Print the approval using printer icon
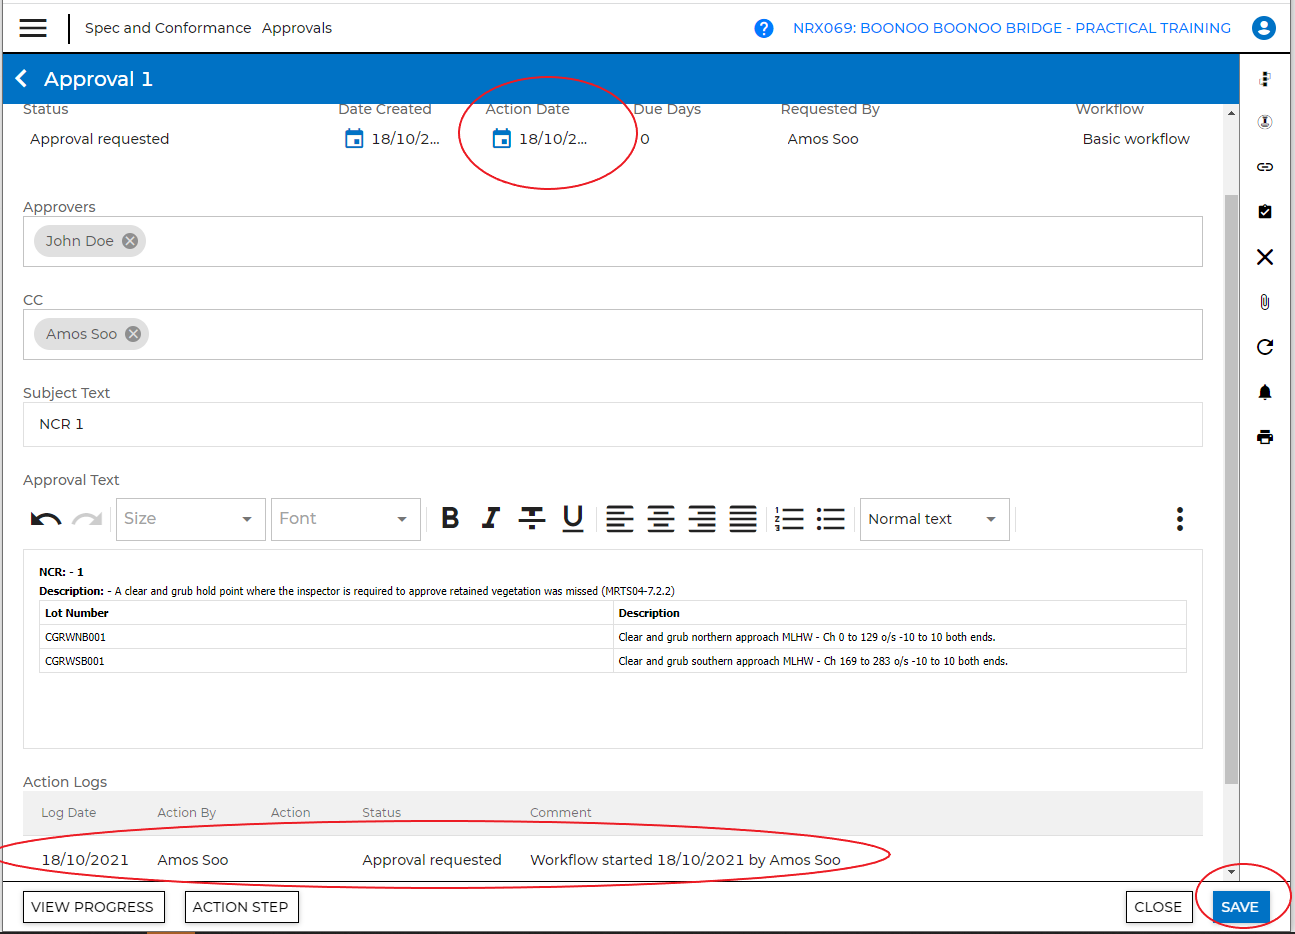This screenshot has height=934, width=1295. point(1264,437)
